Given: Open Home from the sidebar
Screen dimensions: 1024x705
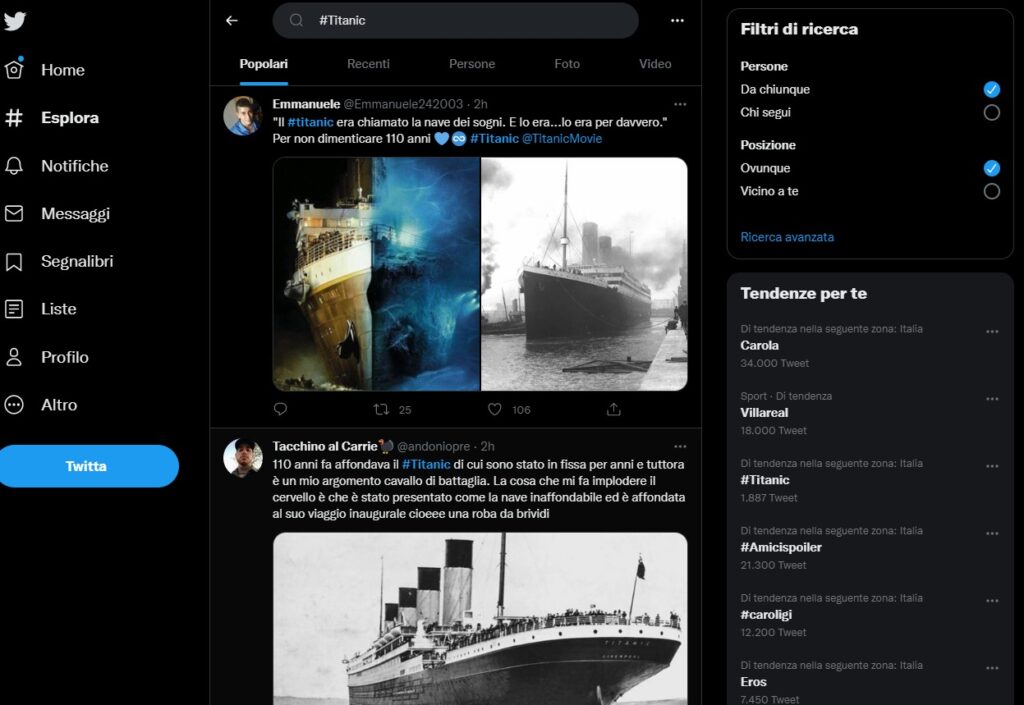Looking at the screenshot, I should pyautogui.click(x=44, y=70).
